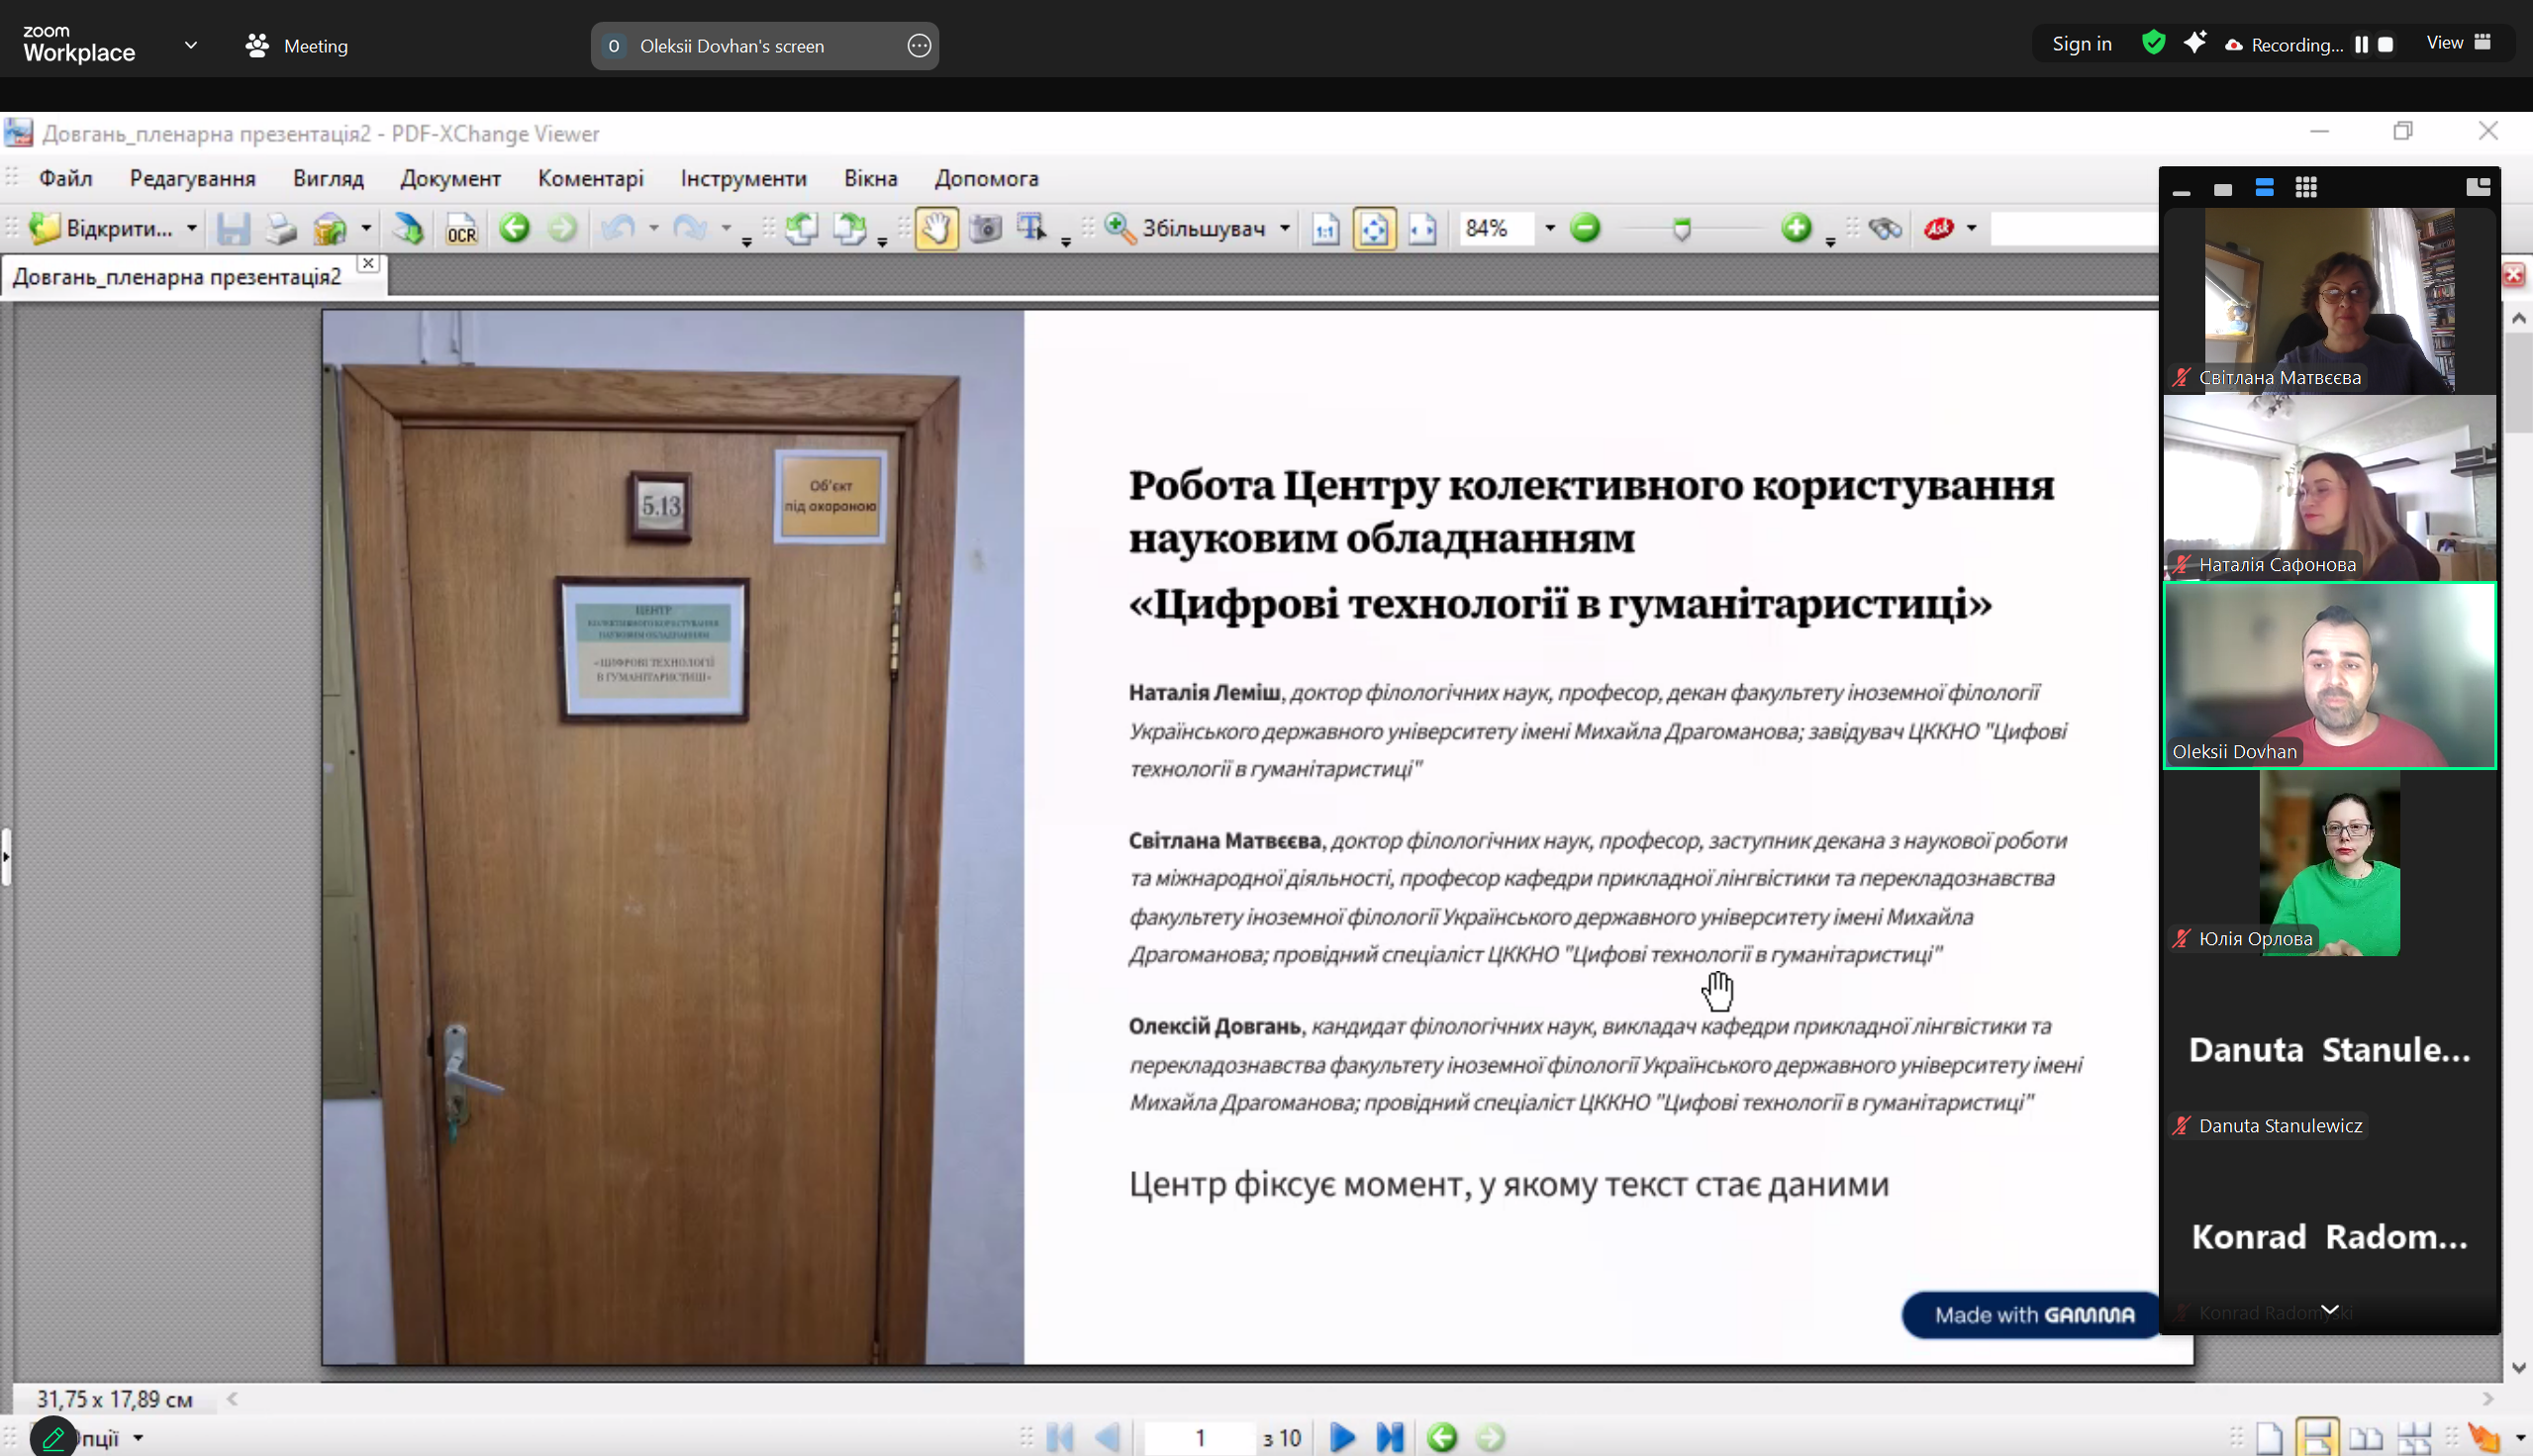Expand the Відкрити dropdown arrow
This screenshot has height=1456, width=2533.
(191, 229)
